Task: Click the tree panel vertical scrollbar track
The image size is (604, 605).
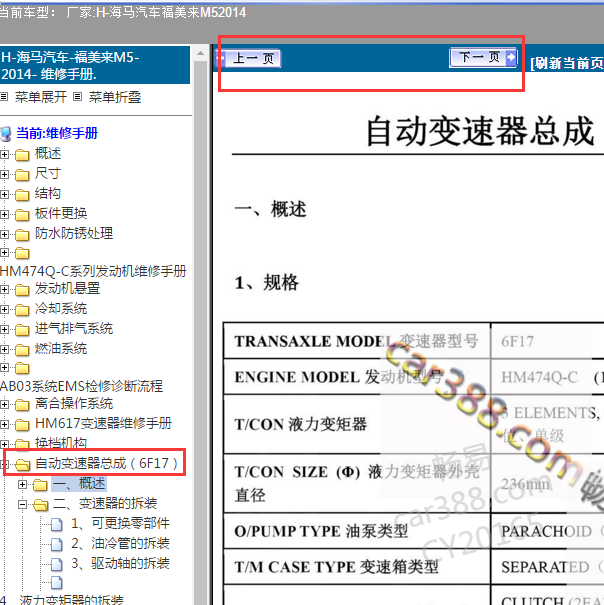Action: click(200, 332)
